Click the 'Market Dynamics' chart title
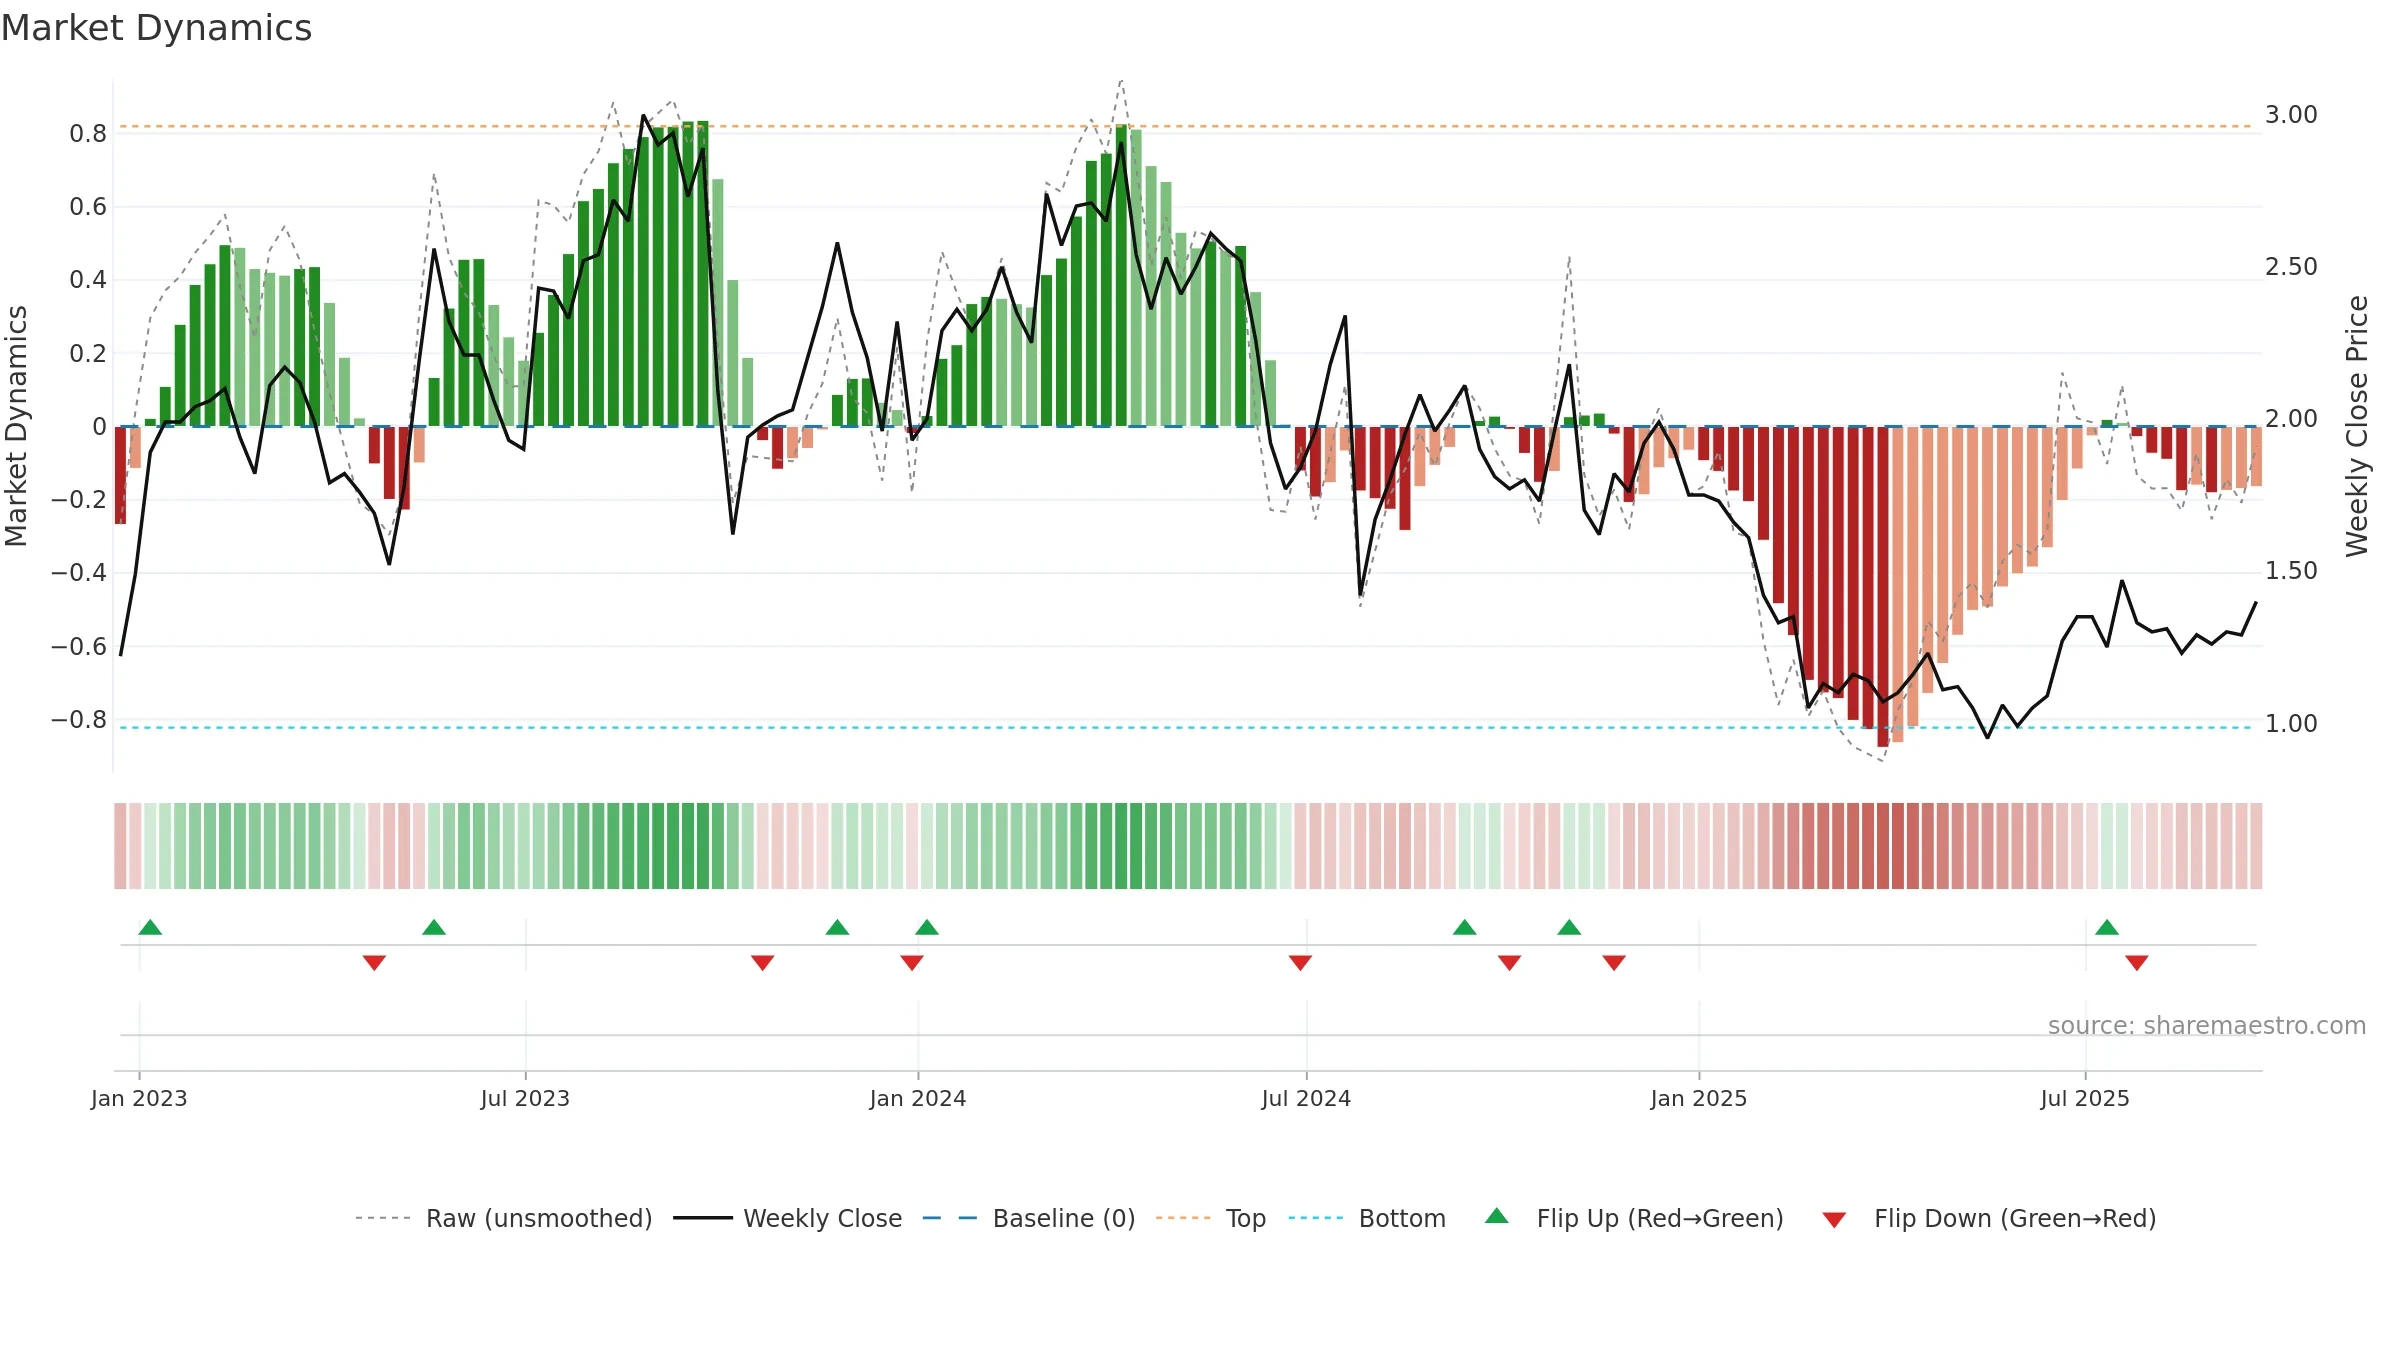2400x1350 pixels. (x=156, y=28)
